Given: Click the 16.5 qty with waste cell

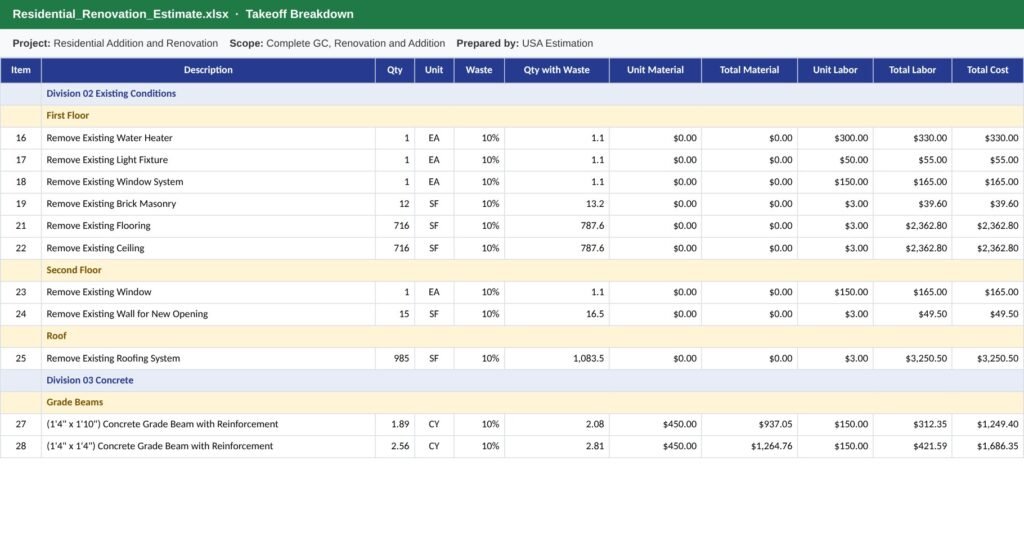Looking at the screenshot, I should tap(556, 314).
